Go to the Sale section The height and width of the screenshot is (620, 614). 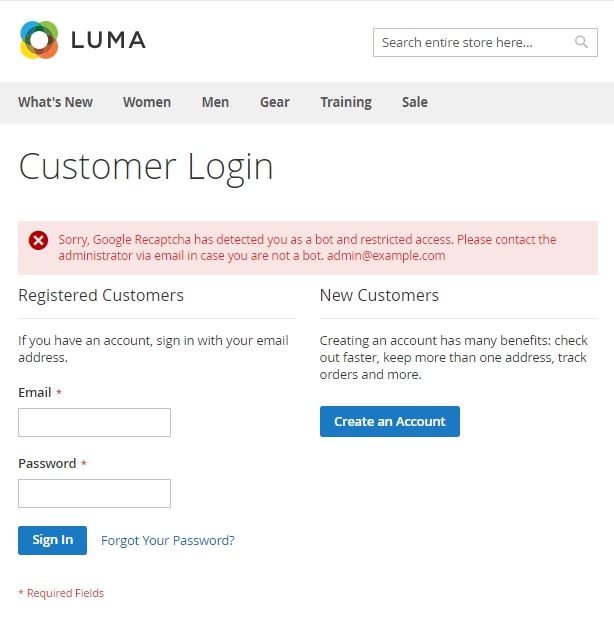coord(415,102)
